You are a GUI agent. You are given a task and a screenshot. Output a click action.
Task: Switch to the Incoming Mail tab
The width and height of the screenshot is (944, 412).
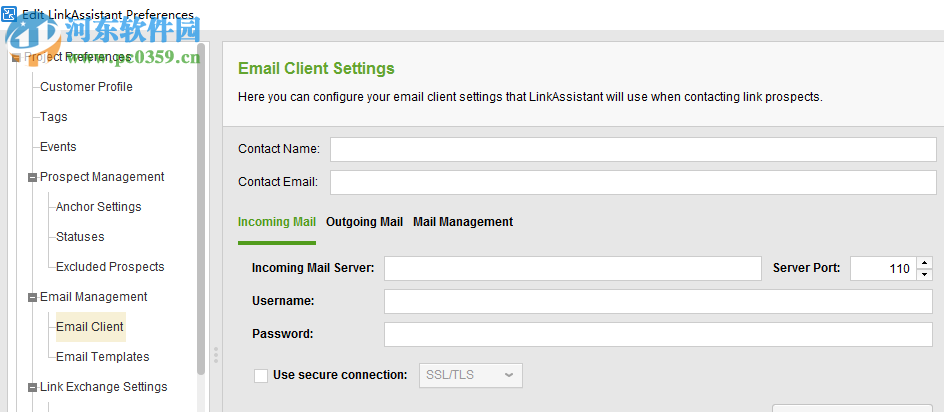point(277,222)
